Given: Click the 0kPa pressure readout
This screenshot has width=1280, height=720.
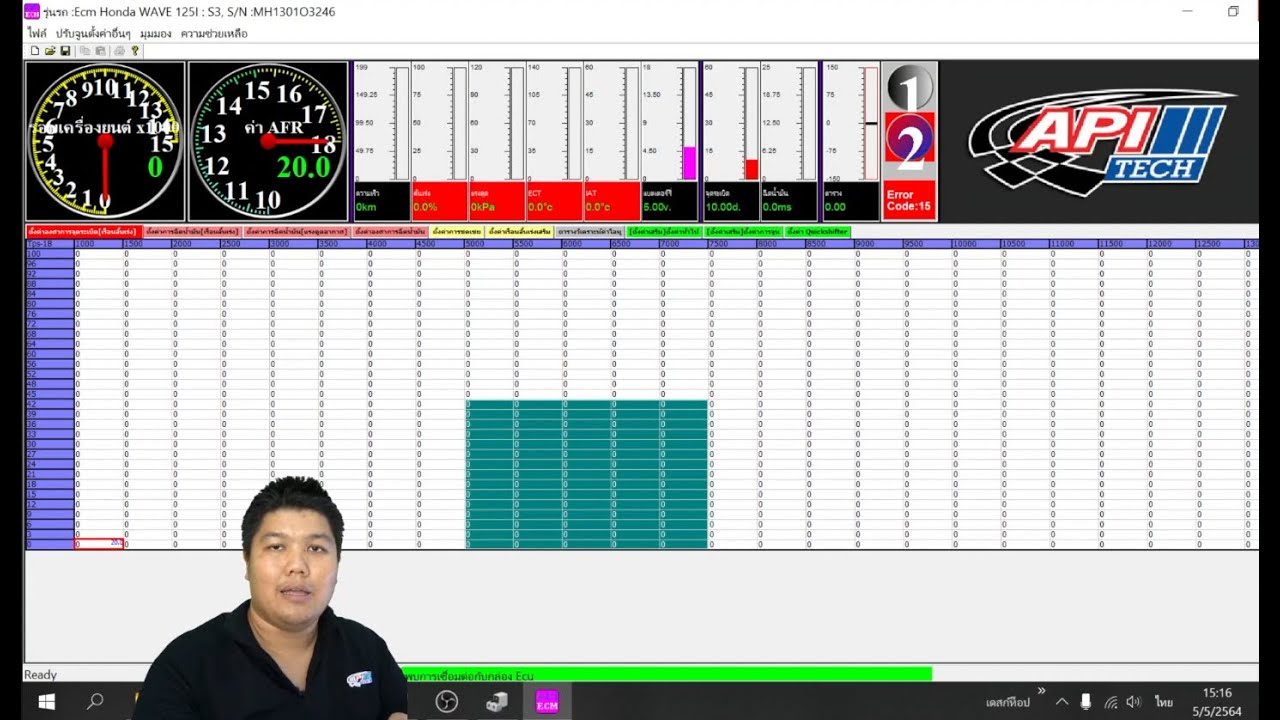Looking at the screenshot, I should tap(496, 201).
